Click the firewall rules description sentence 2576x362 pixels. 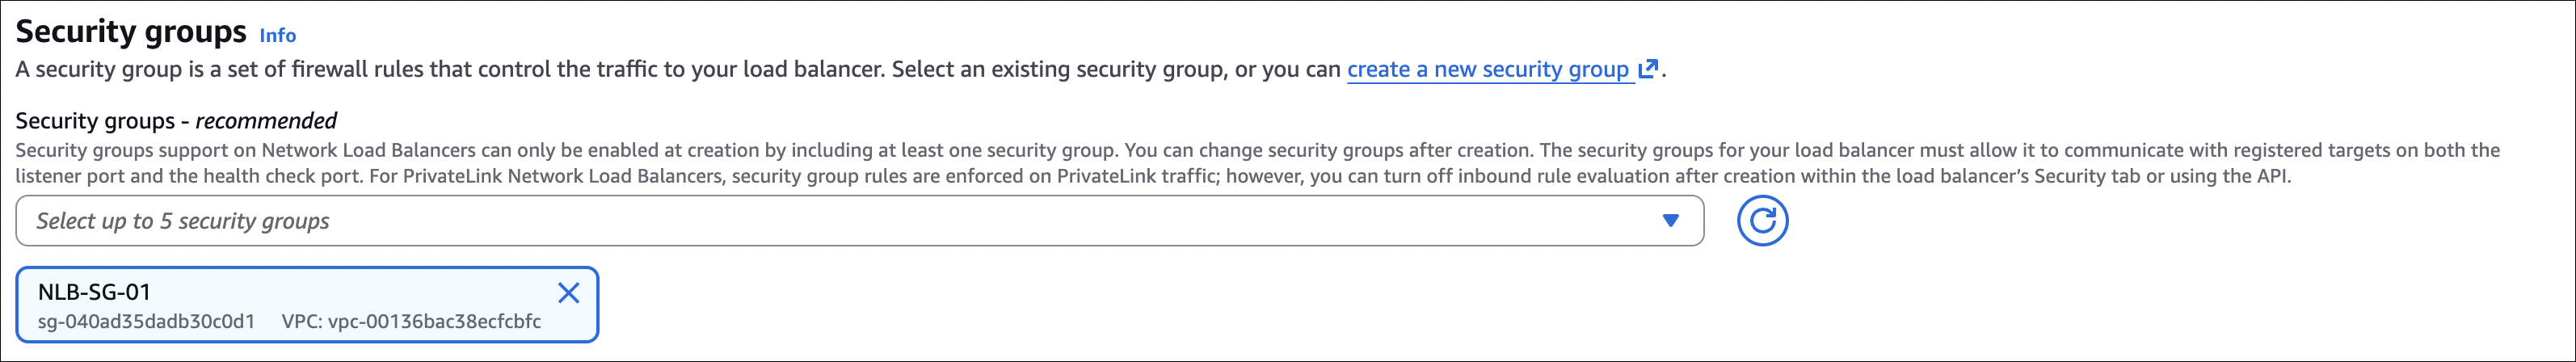coord(450,69)
